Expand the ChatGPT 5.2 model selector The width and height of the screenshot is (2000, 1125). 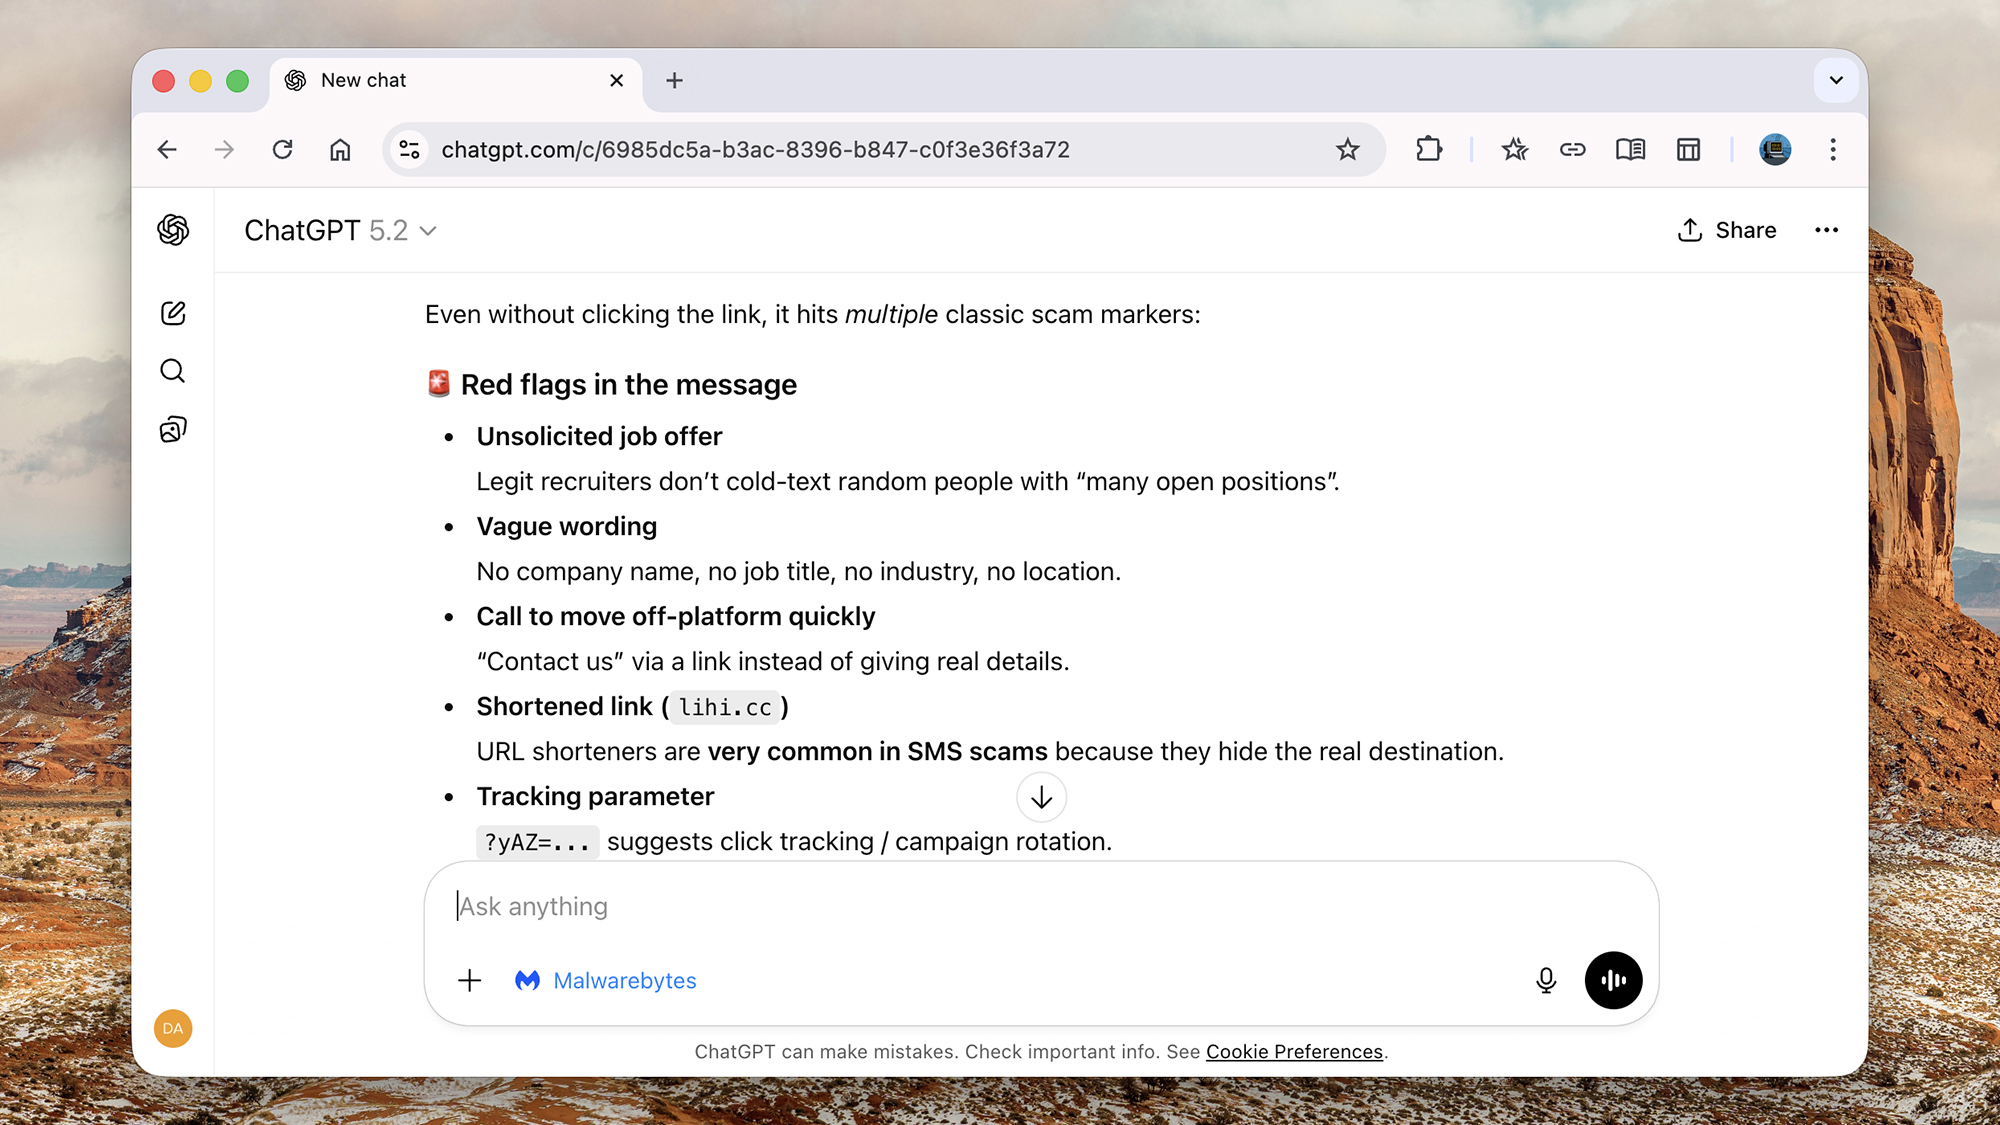click(x=341, y=230)
